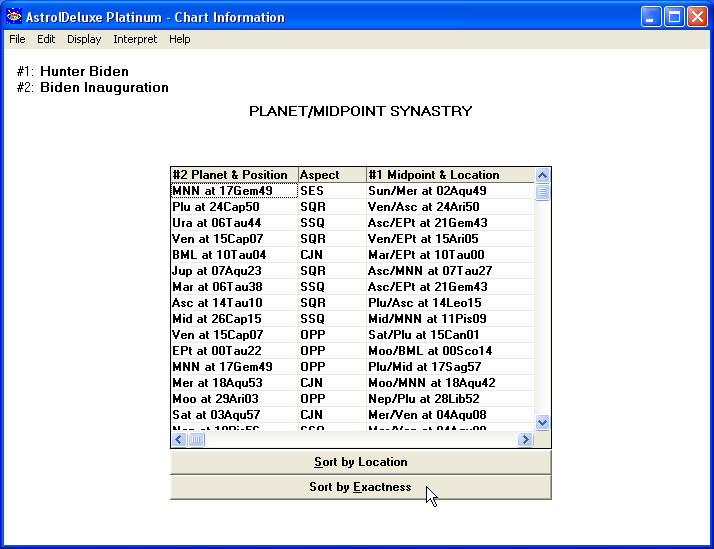Select the 'Ura at 06Tau44' cell
The height and width of the screenshot is (549, 714).
coord(235,223)
